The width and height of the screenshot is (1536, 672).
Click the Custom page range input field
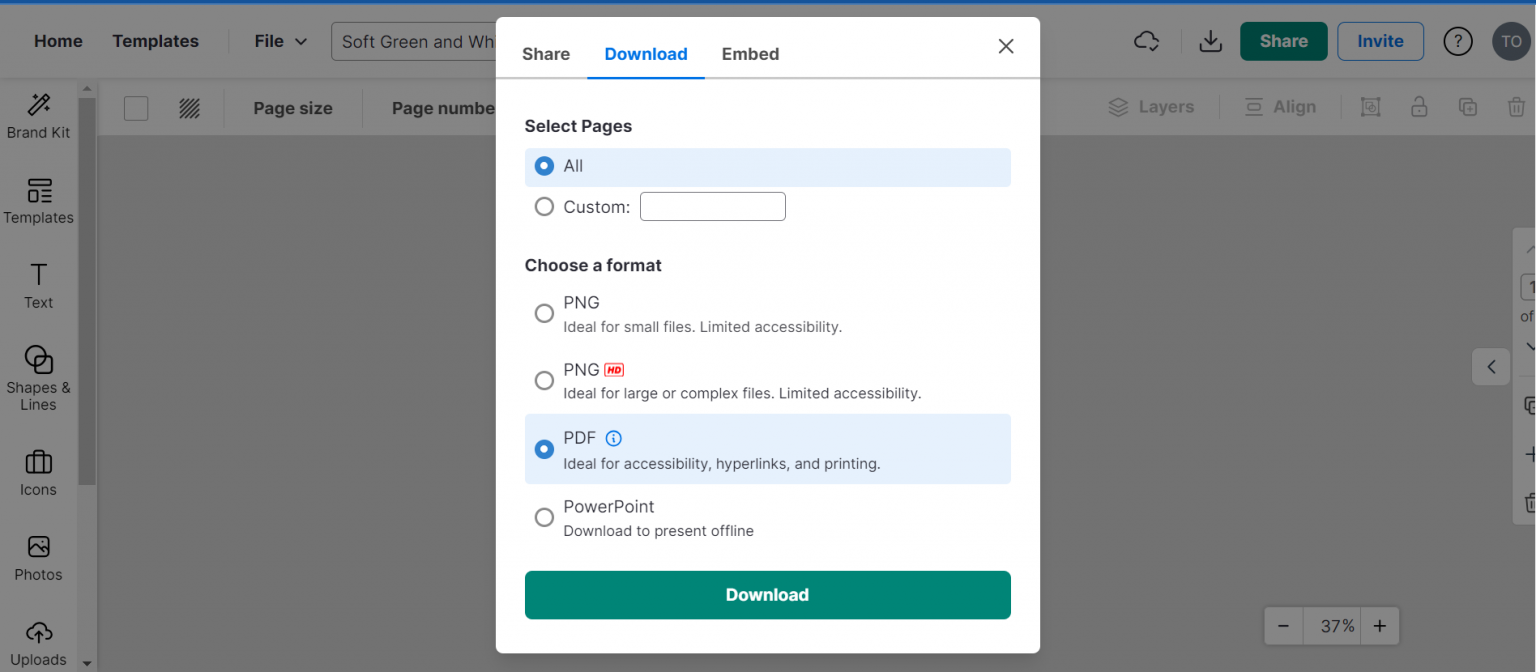tap(712, 207)
